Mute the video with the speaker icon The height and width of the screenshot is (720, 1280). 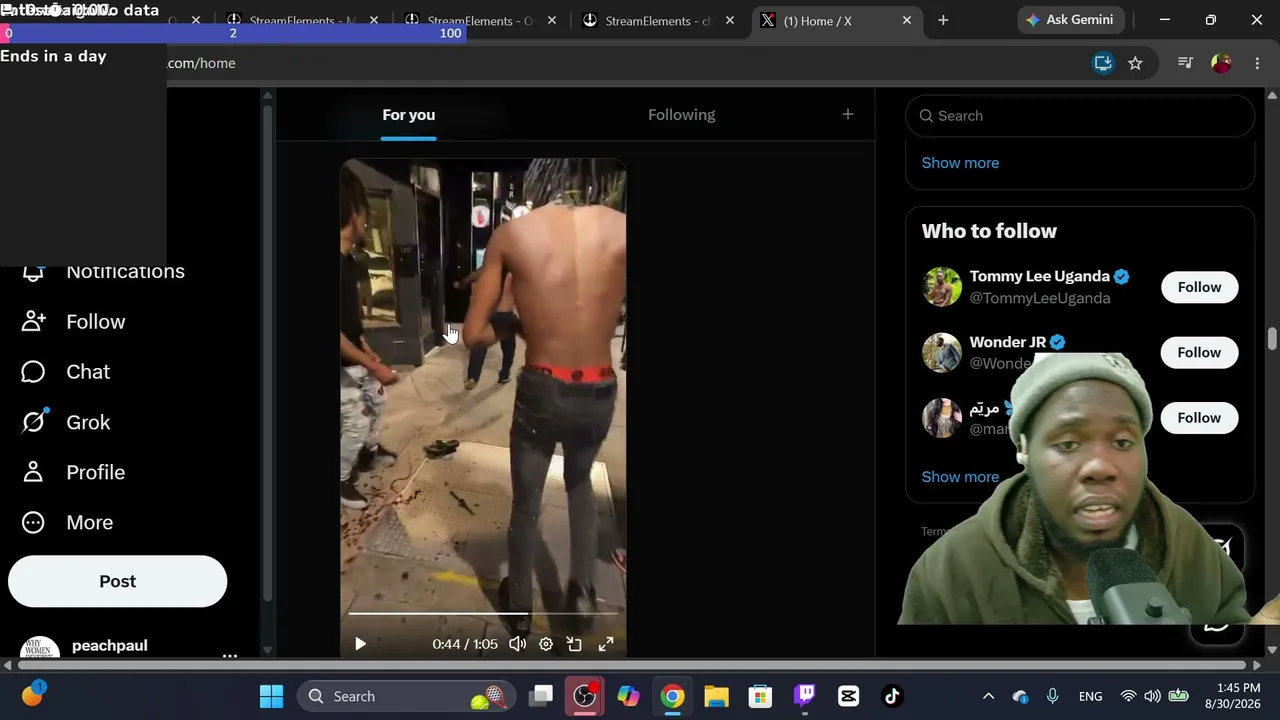pyautogui.click(x=517, y=644)
